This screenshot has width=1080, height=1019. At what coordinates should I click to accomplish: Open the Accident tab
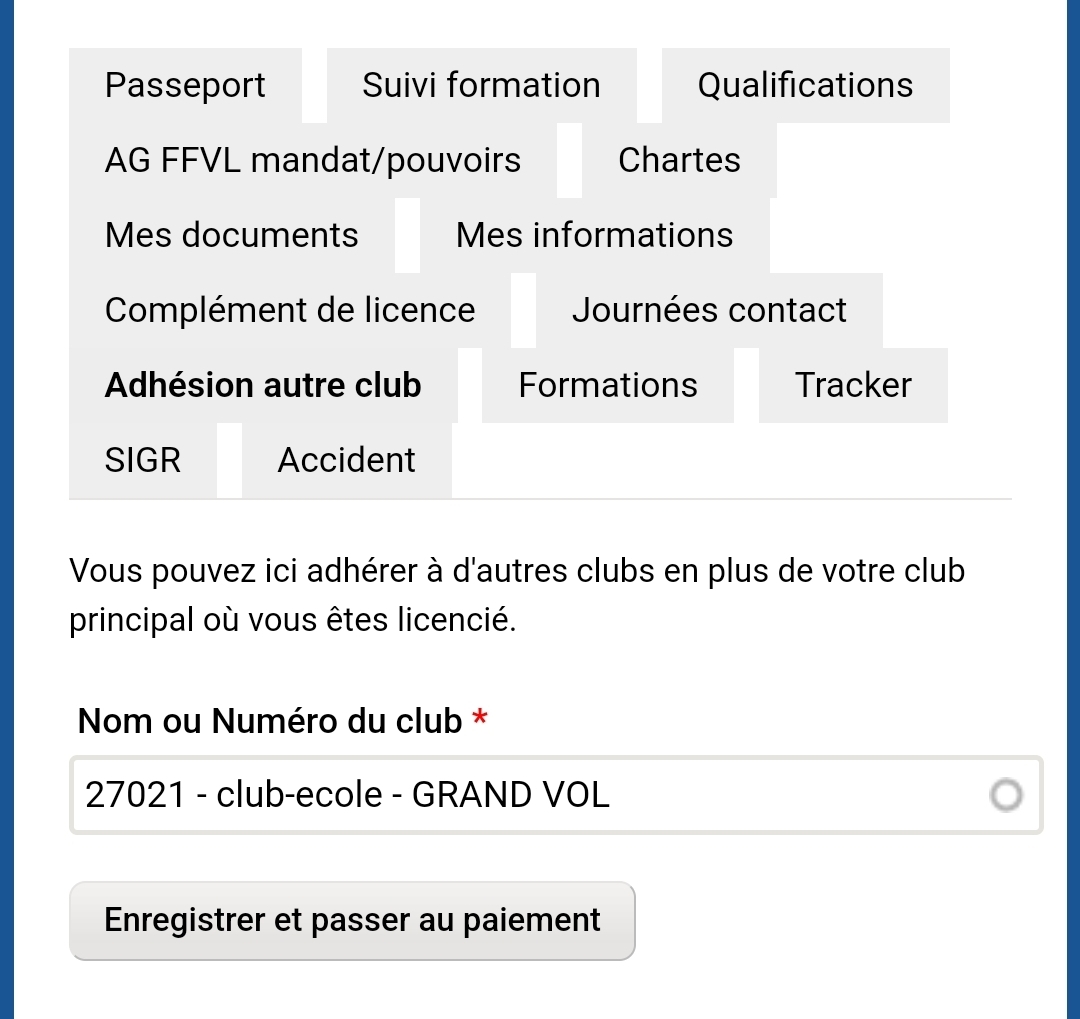pos(346,460)
